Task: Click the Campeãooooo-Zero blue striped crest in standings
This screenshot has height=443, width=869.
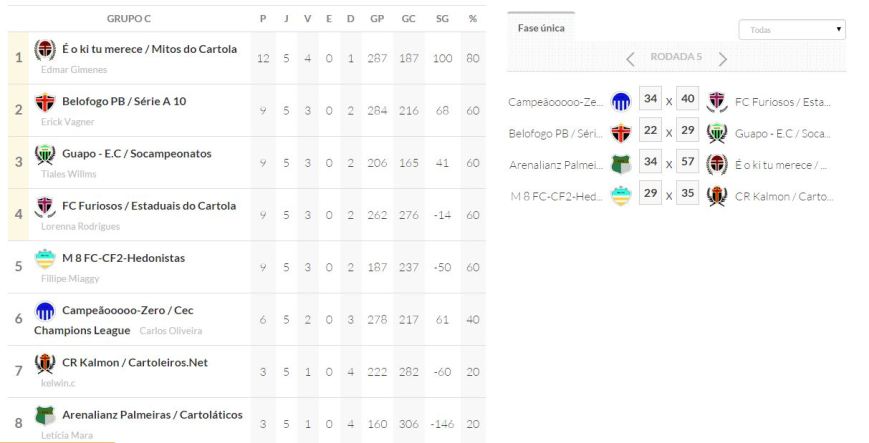Action: (45, 311)
